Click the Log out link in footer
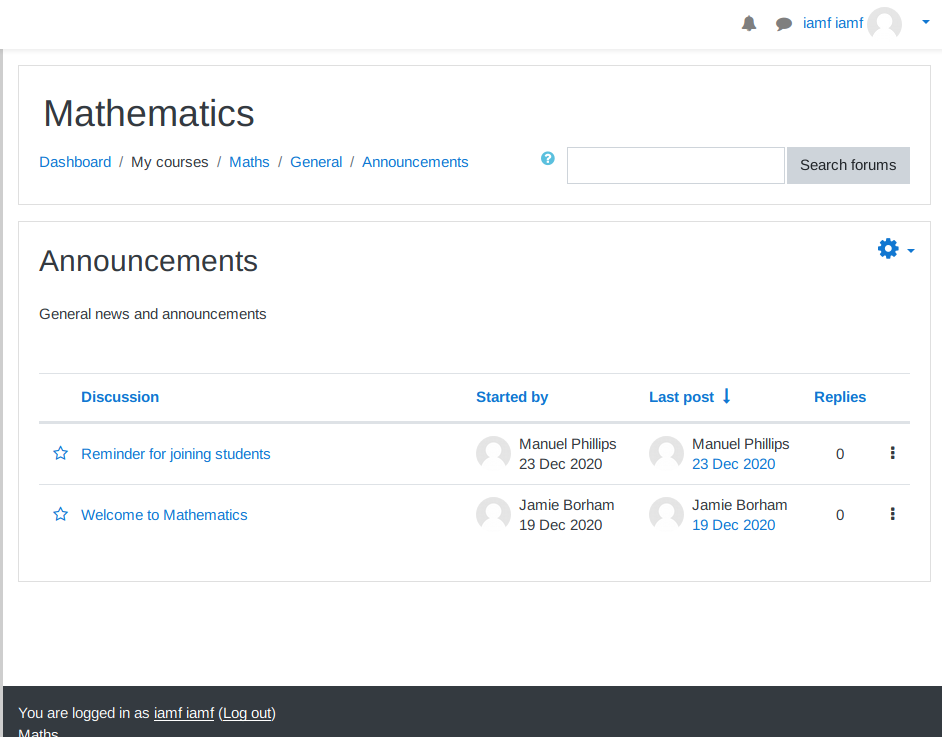Screen dimensions: 942x737 247,713
